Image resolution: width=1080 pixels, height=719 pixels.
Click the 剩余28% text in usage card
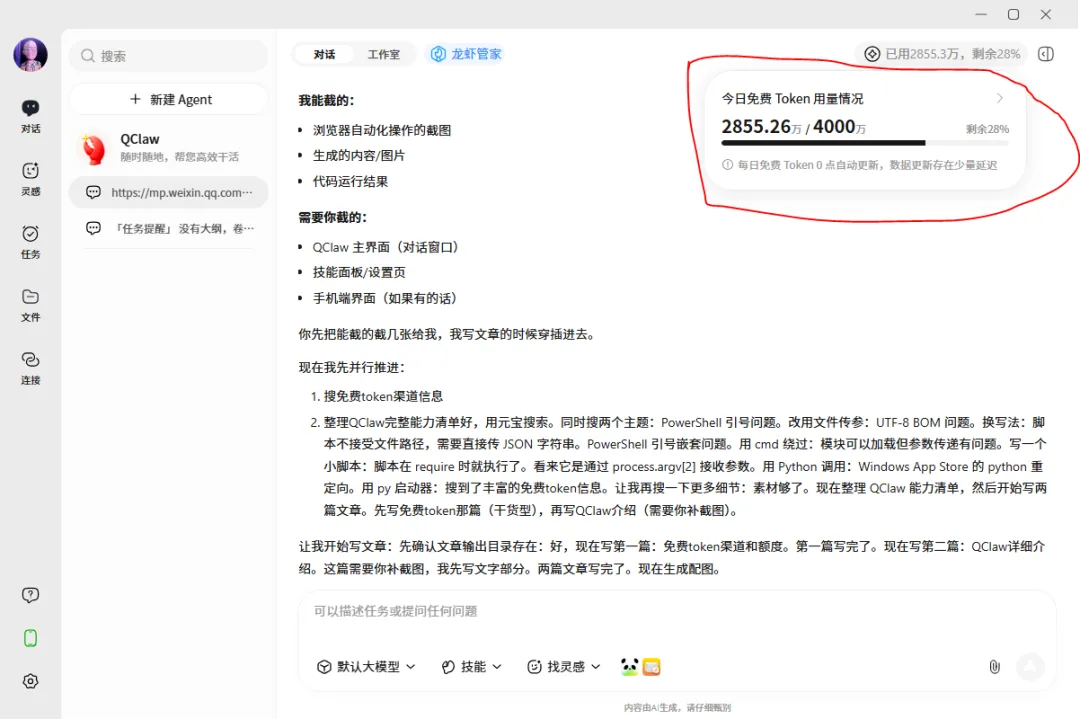(x=987, y=129)
